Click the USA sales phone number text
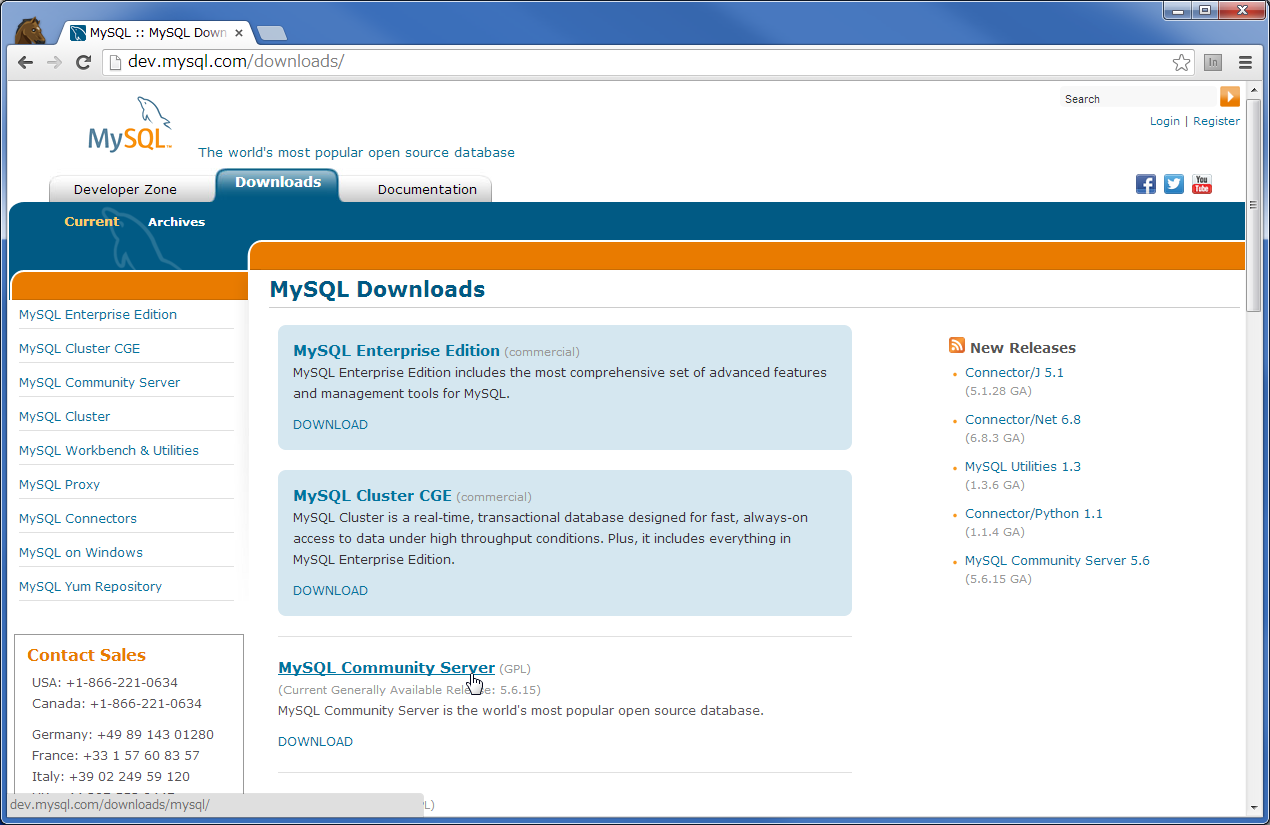The image size is (1270, 825). (105, 682)
